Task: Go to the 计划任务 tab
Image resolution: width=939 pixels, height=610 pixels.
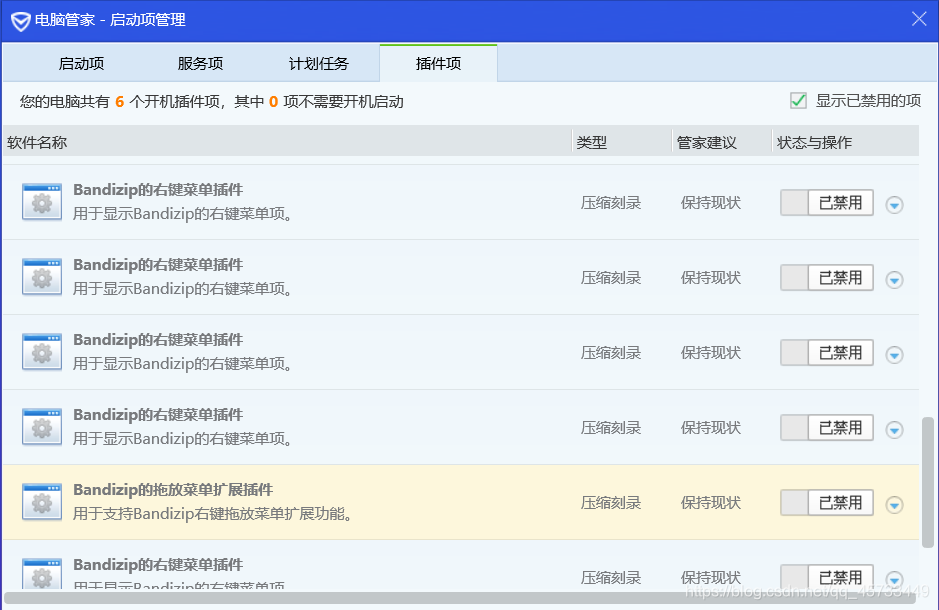Action: point(319,63)
